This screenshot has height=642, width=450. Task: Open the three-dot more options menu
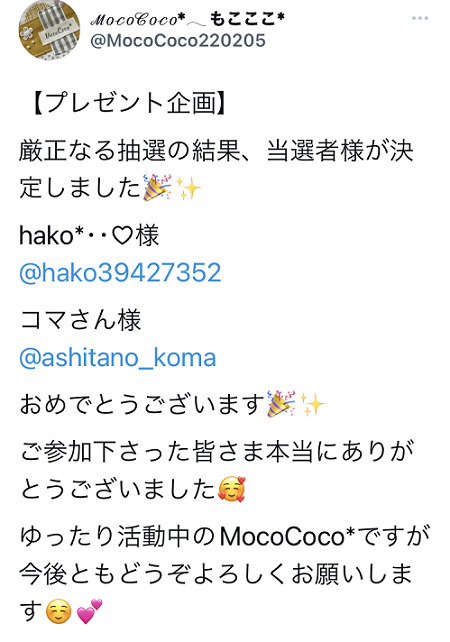click(x=420, y=18)
